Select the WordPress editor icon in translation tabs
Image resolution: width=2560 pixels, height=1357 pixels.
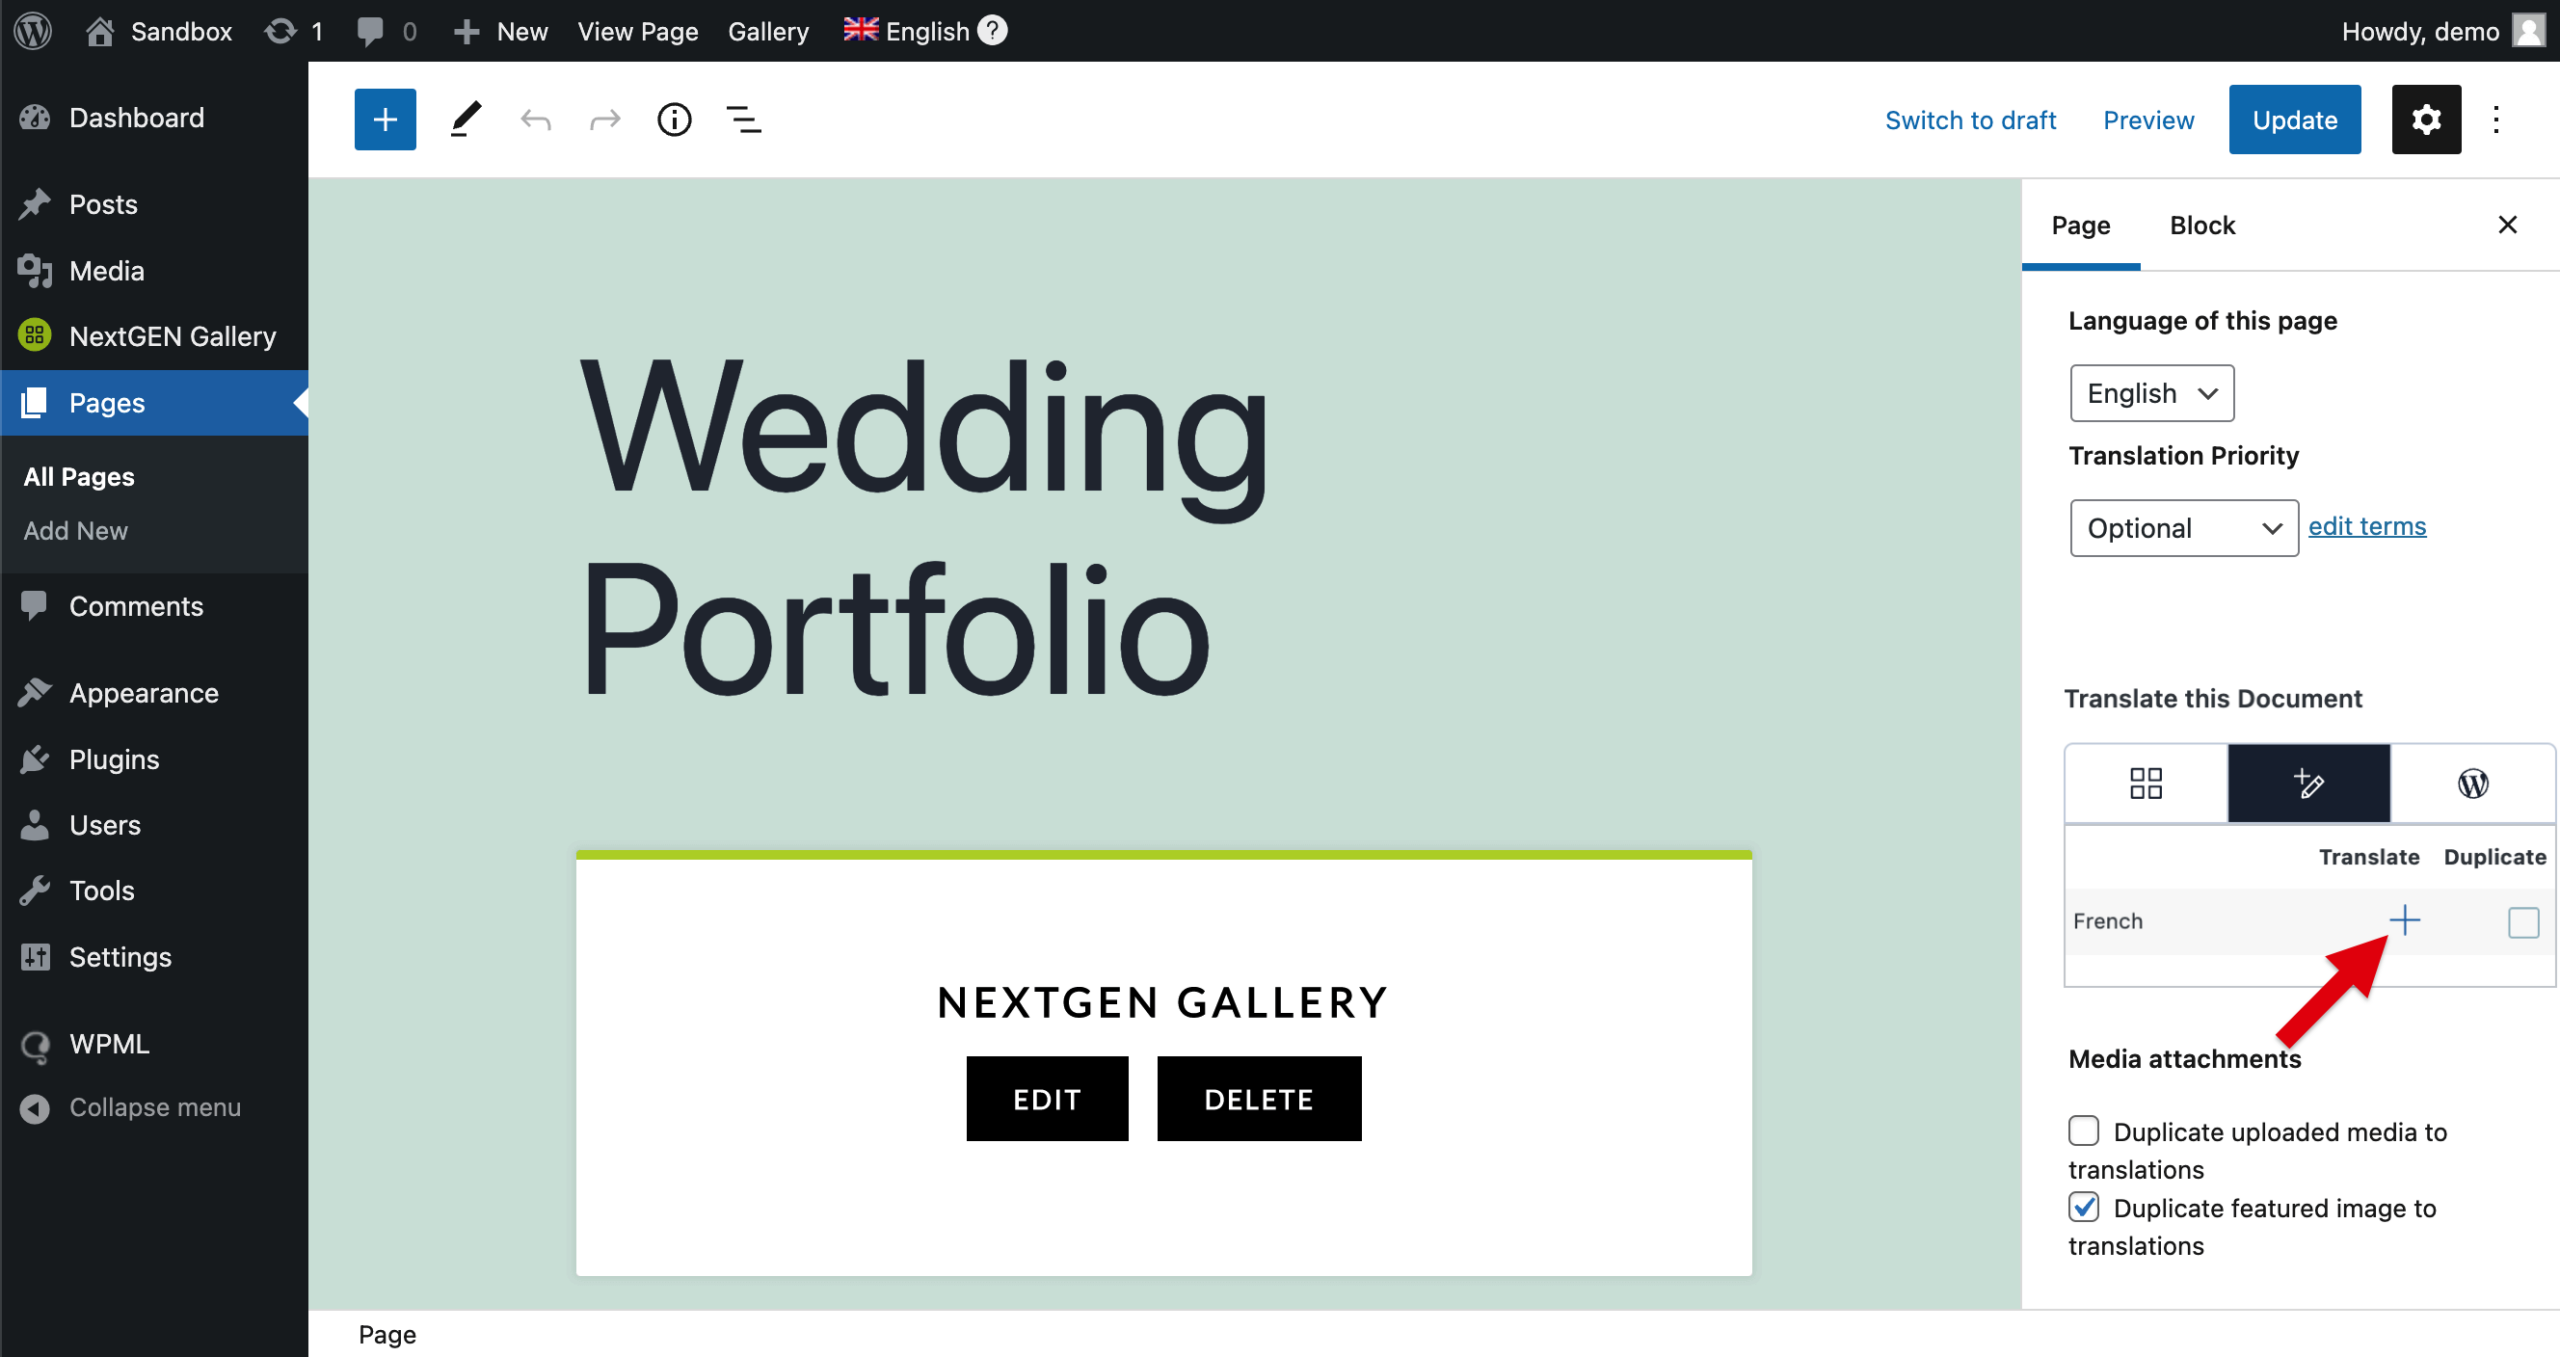tap(2472, 783)
